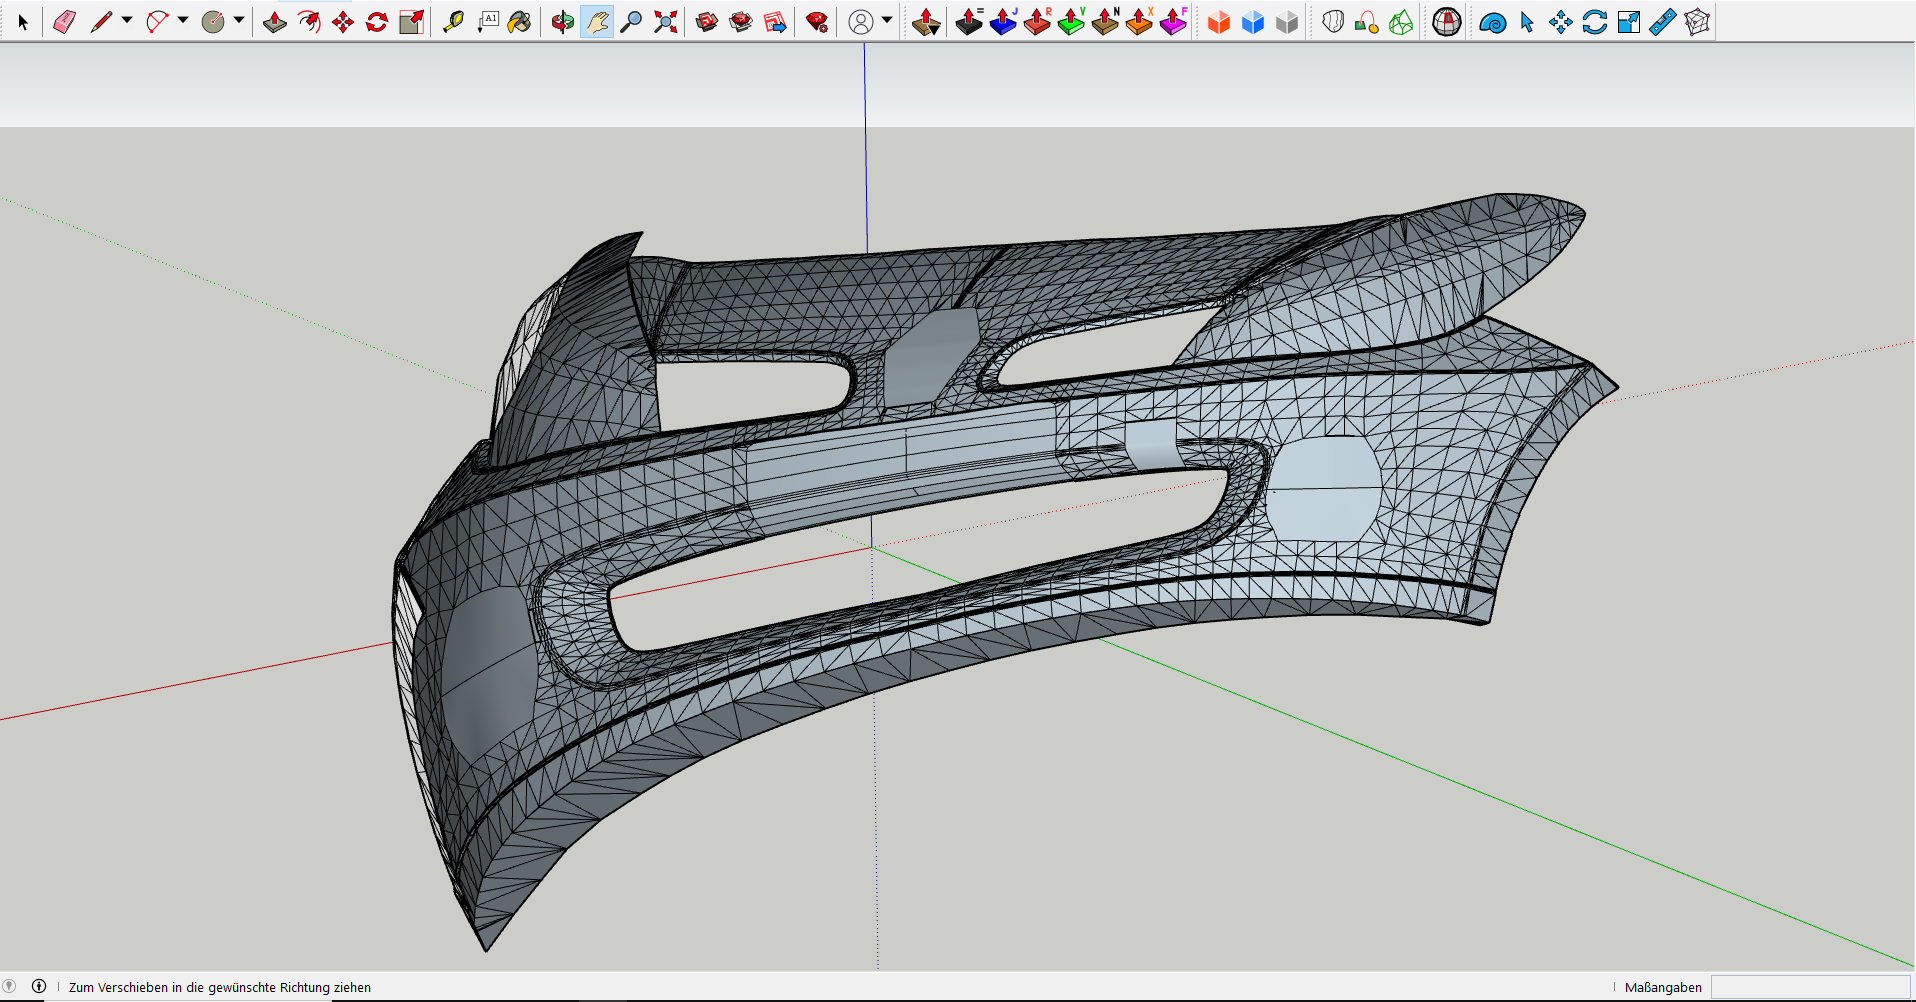1916x1002 pixels.
Task: Open the Line tool dropdown arrow
Action: (127, 20)
